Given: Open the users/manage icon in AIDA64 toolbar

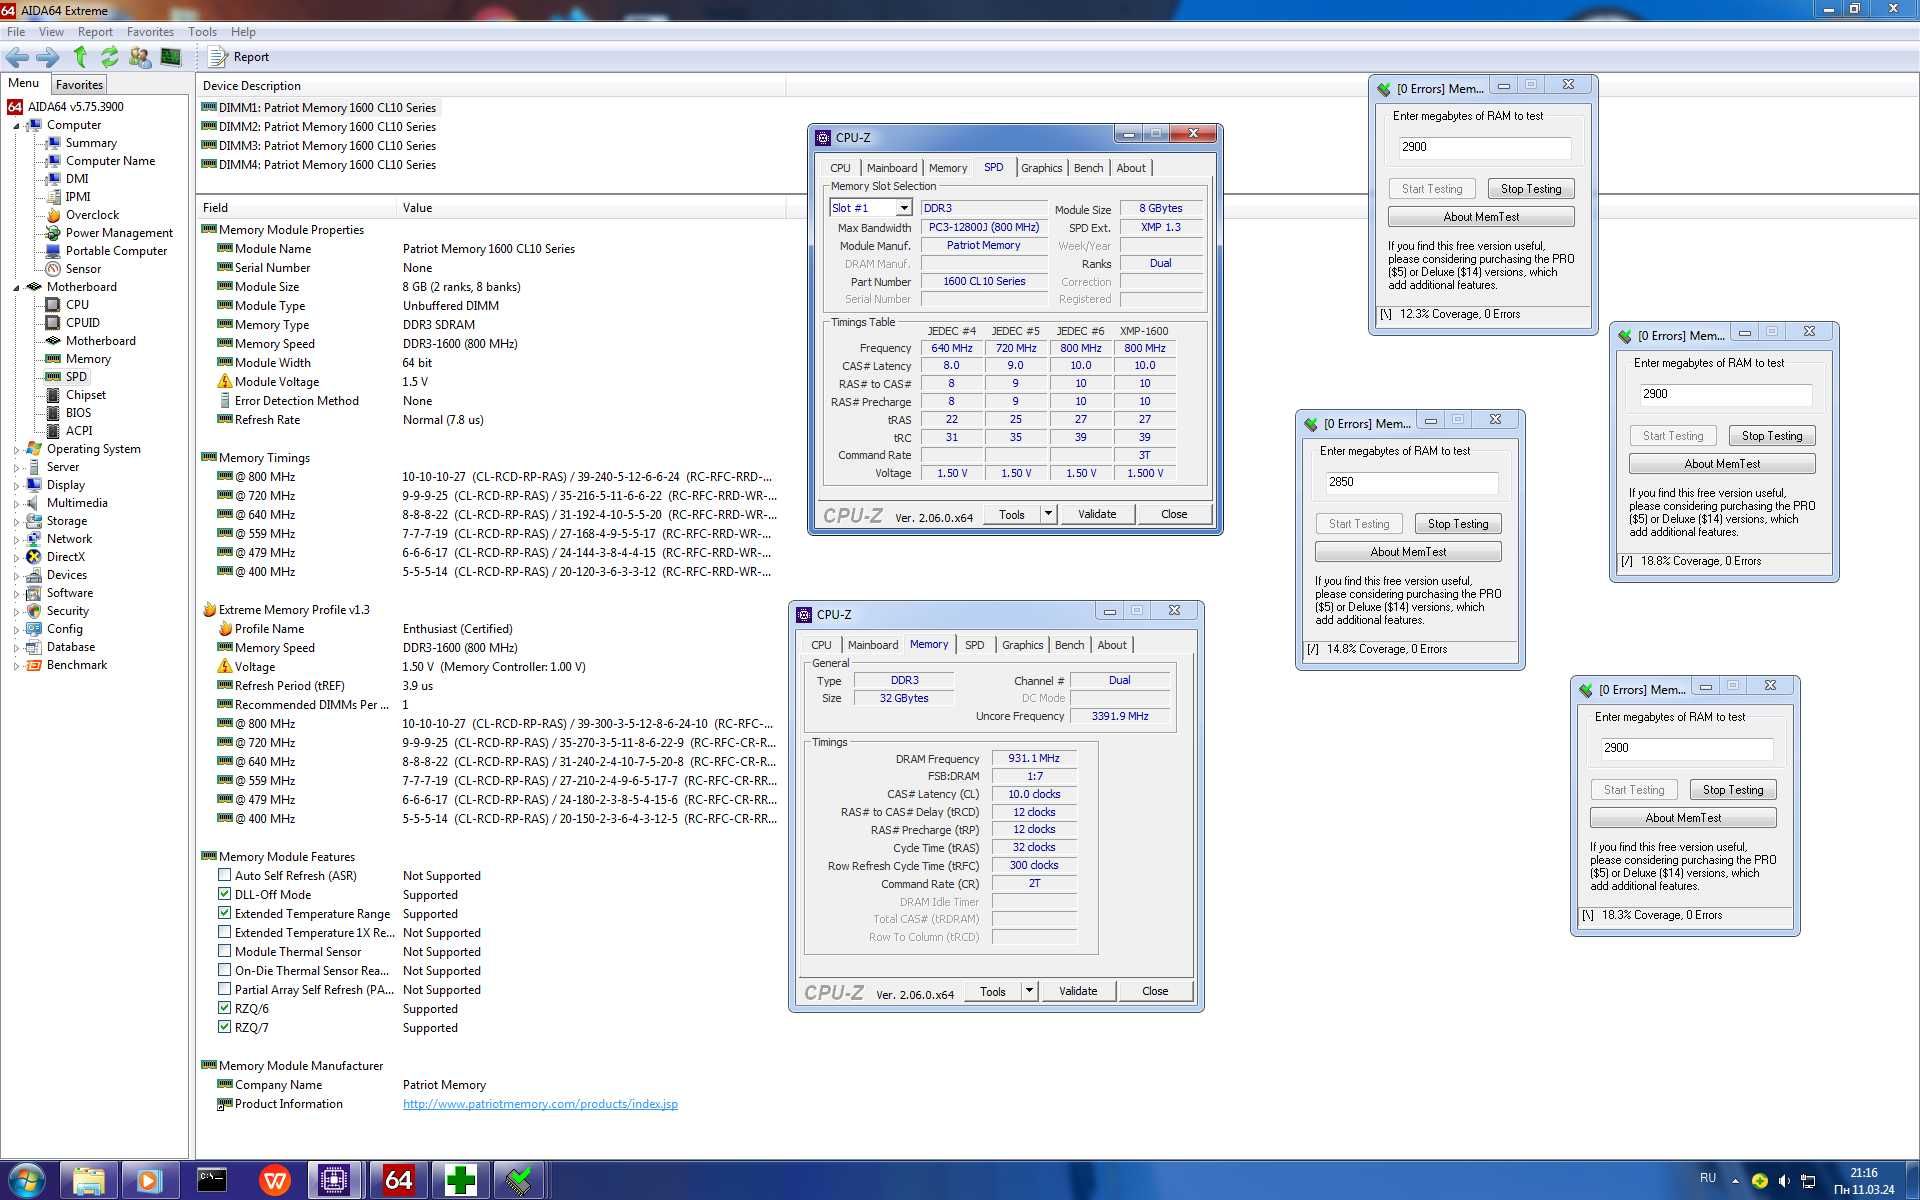Looking at the screenshot, I should 140,57.
